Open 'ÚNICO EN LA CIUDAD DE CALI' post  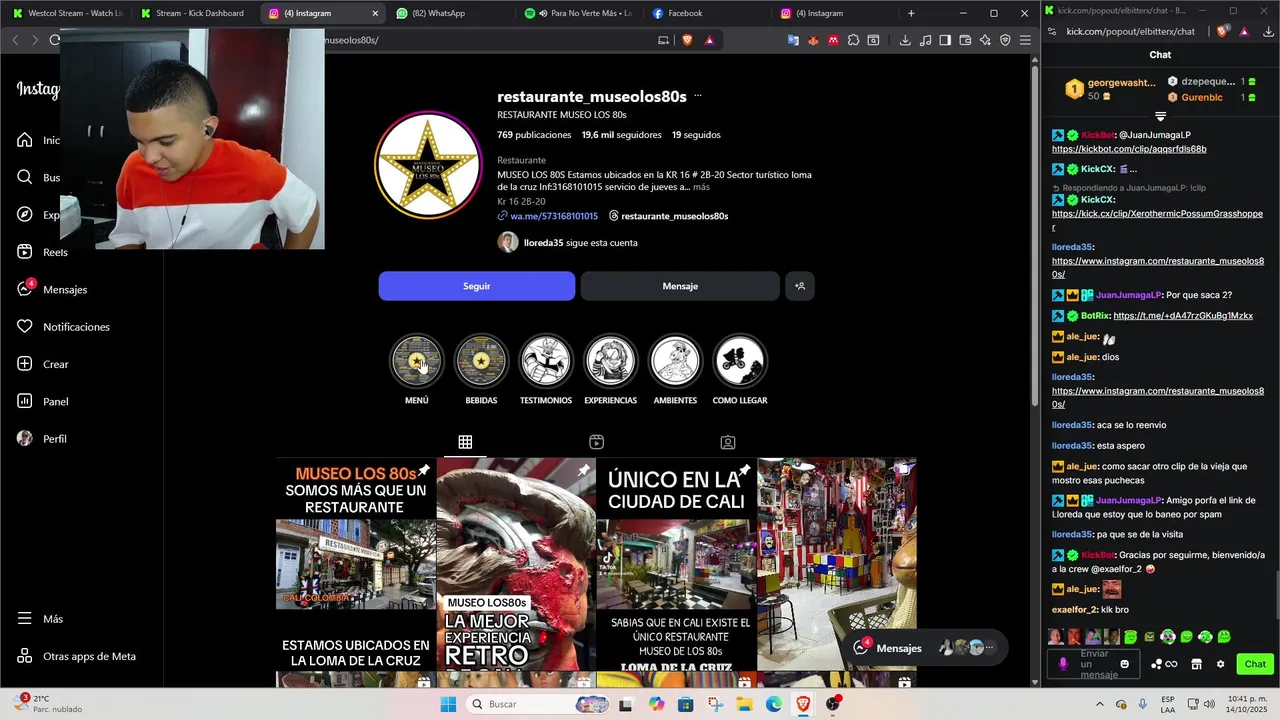(x=676, y=564)
